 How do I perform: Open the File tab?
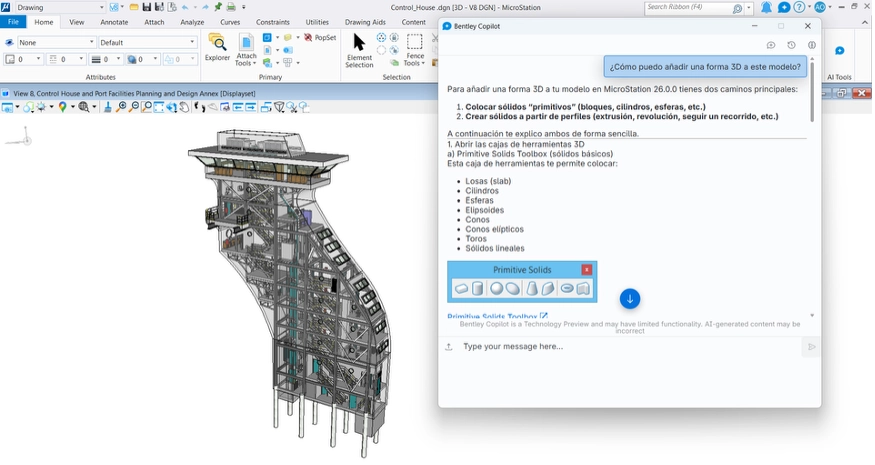[13, 22]
